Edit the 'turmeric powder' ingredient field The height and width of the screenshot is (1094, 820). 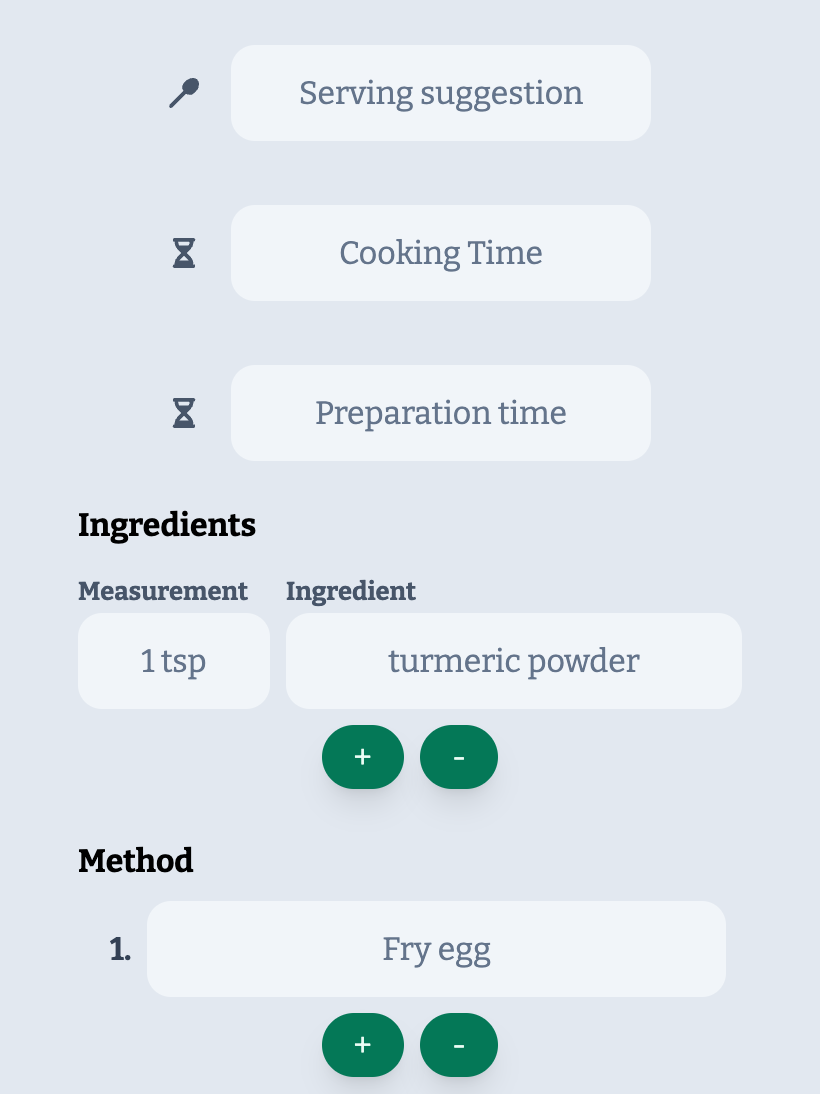(514, 661)
